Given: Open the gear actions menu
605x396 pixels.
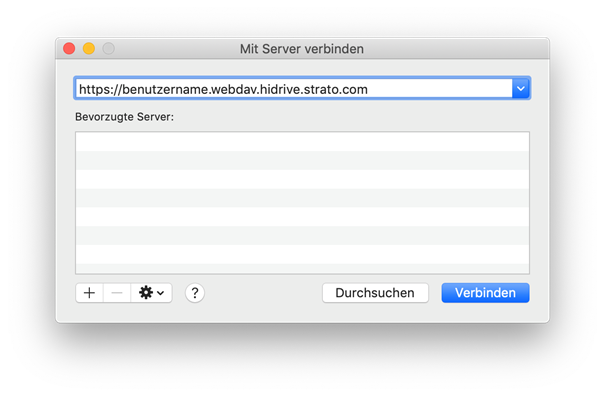Looking at the screenshot, I should point(151,293).
